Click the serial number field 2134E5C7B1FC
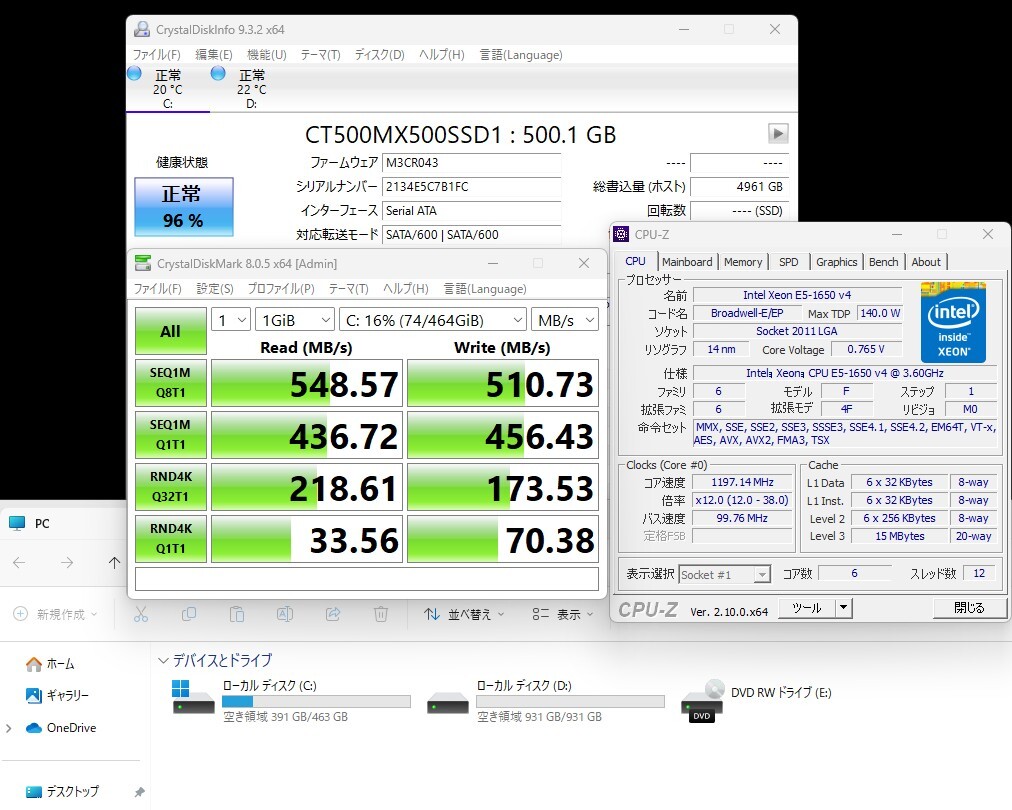Viewport: 1012px width, 810px height. pos(471,187)
